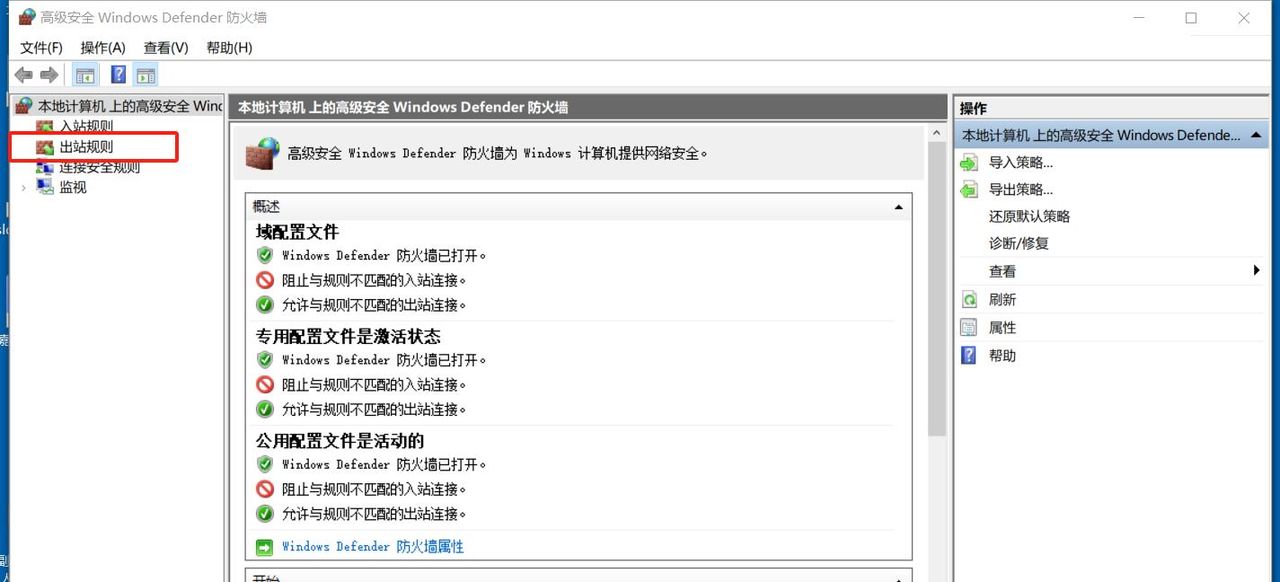
Task: Click the green import policy icon
Action: tap(968, 162)
